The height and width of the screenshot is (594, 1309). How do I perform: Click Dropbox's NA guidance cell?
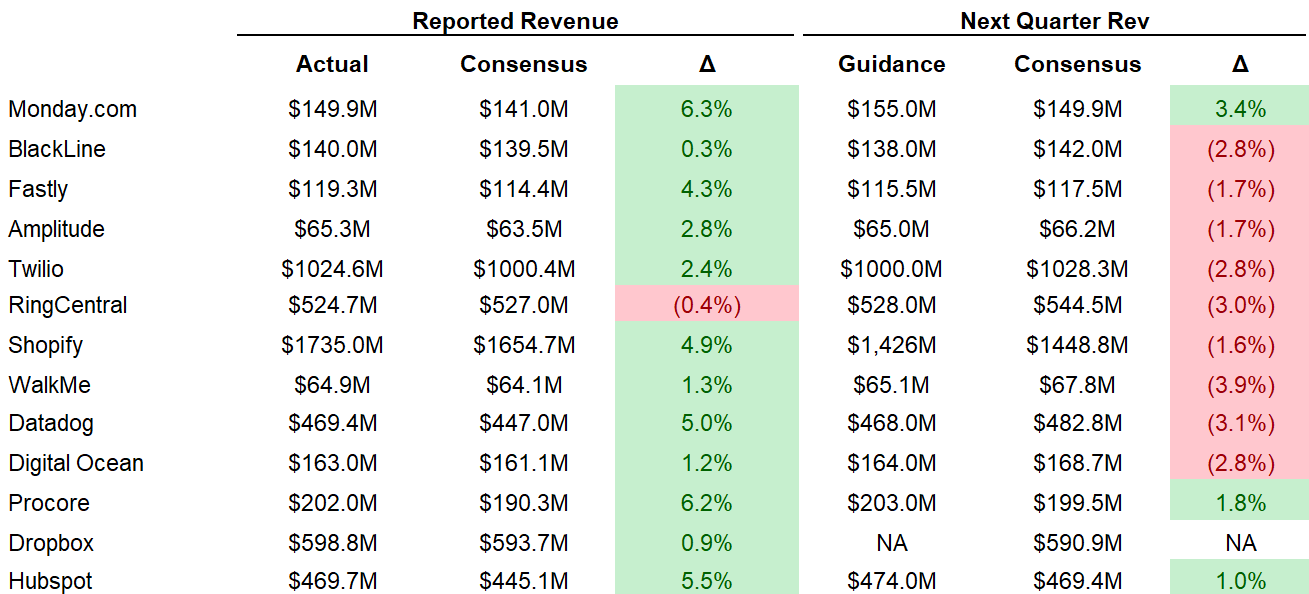891,543
